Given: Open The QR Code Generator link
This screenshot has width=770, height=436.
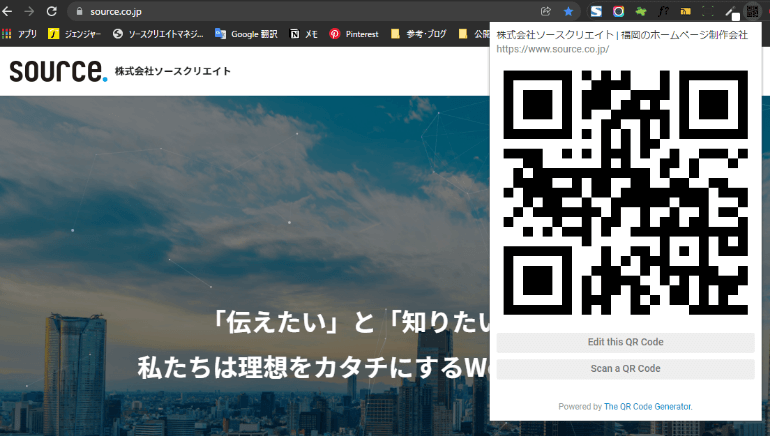Looking at the screenshot, I should click(x=648, y=407).
